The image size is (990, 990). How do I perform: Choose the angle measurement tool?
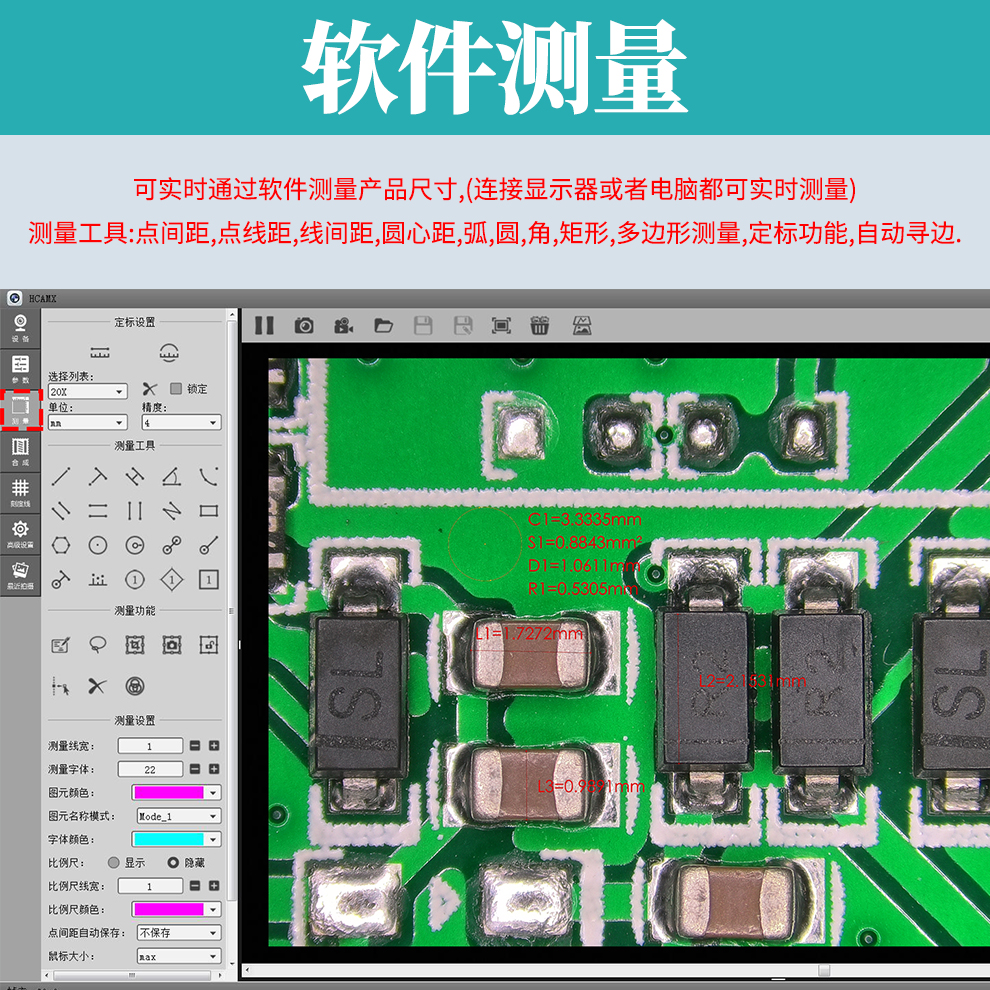coord(171,477)
